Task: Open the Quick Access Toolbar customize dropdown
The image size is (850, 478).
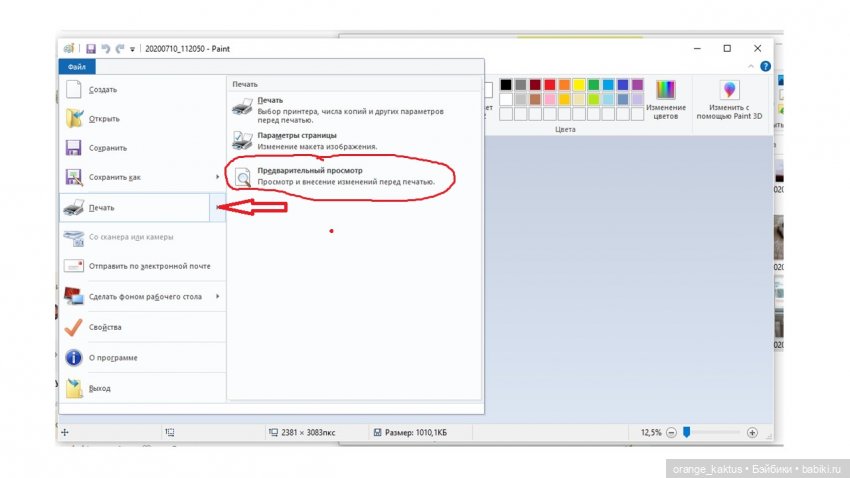Action: pos(133,48)
